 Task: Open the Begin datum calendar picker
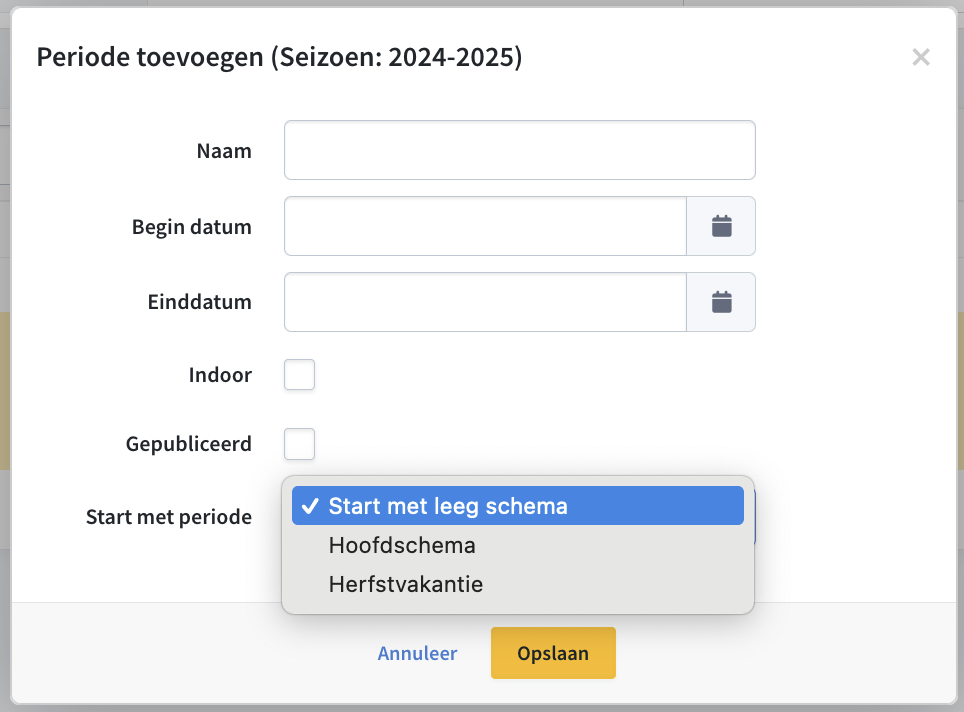click(x=721, y=226)
